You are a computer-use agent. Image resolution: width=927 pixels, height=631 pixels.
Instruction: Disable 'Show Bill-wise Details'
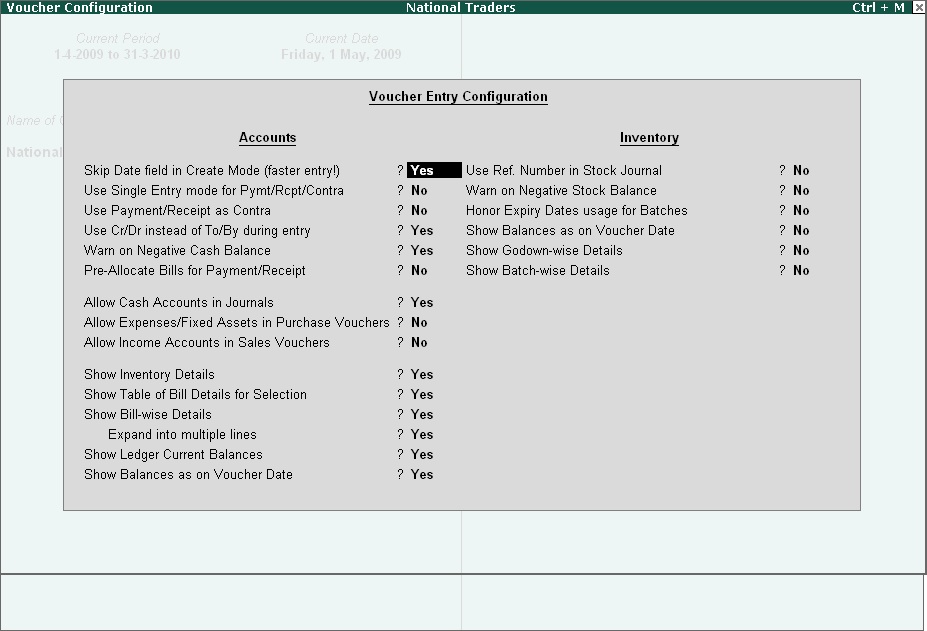tap(421, 414)
